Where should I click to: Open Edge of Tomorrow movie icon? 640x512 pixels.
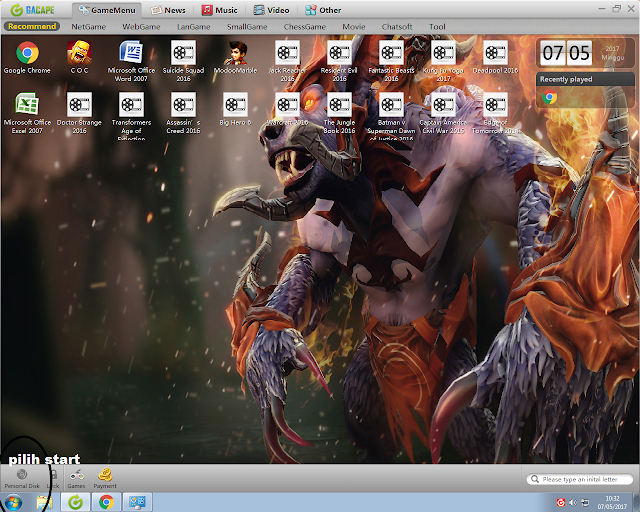click(x=496, y=105)
